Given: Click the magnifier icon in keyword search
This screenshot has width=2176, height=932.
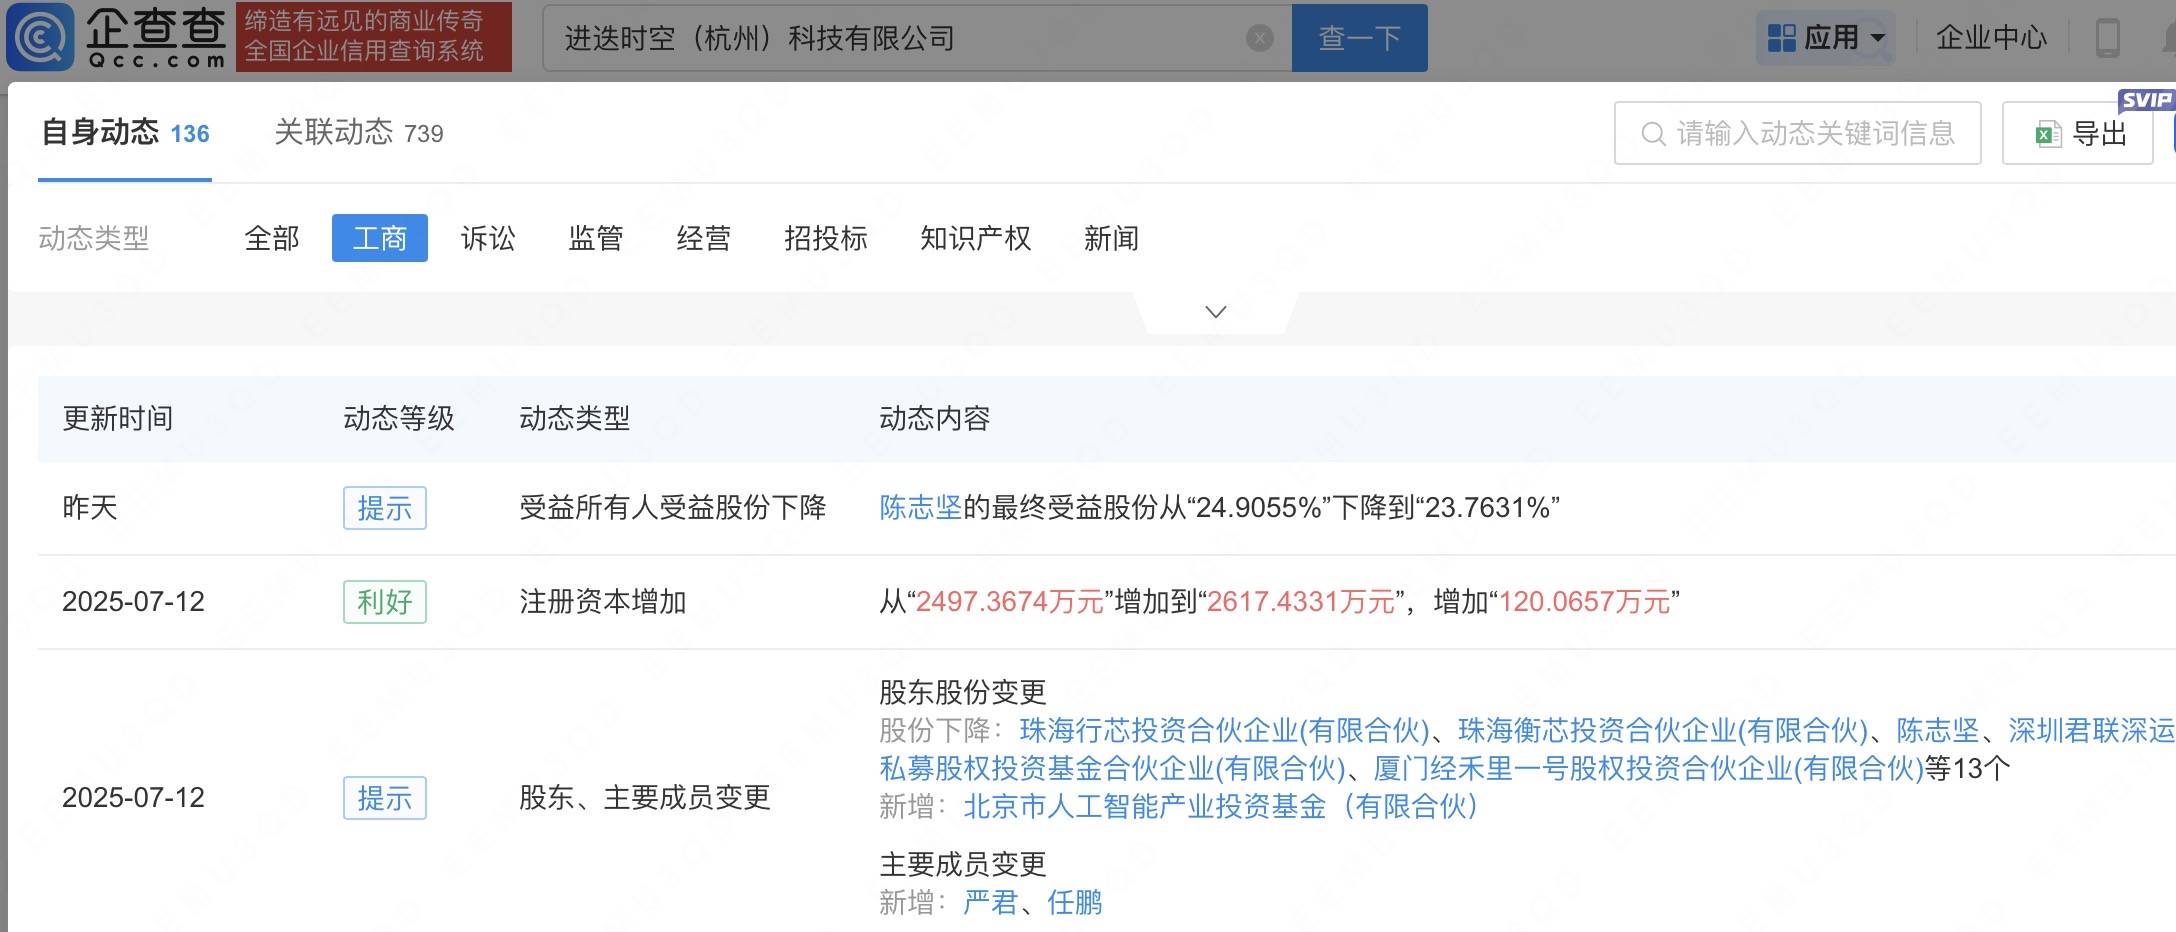Looking at the screenshot, I should point(1653,134).
